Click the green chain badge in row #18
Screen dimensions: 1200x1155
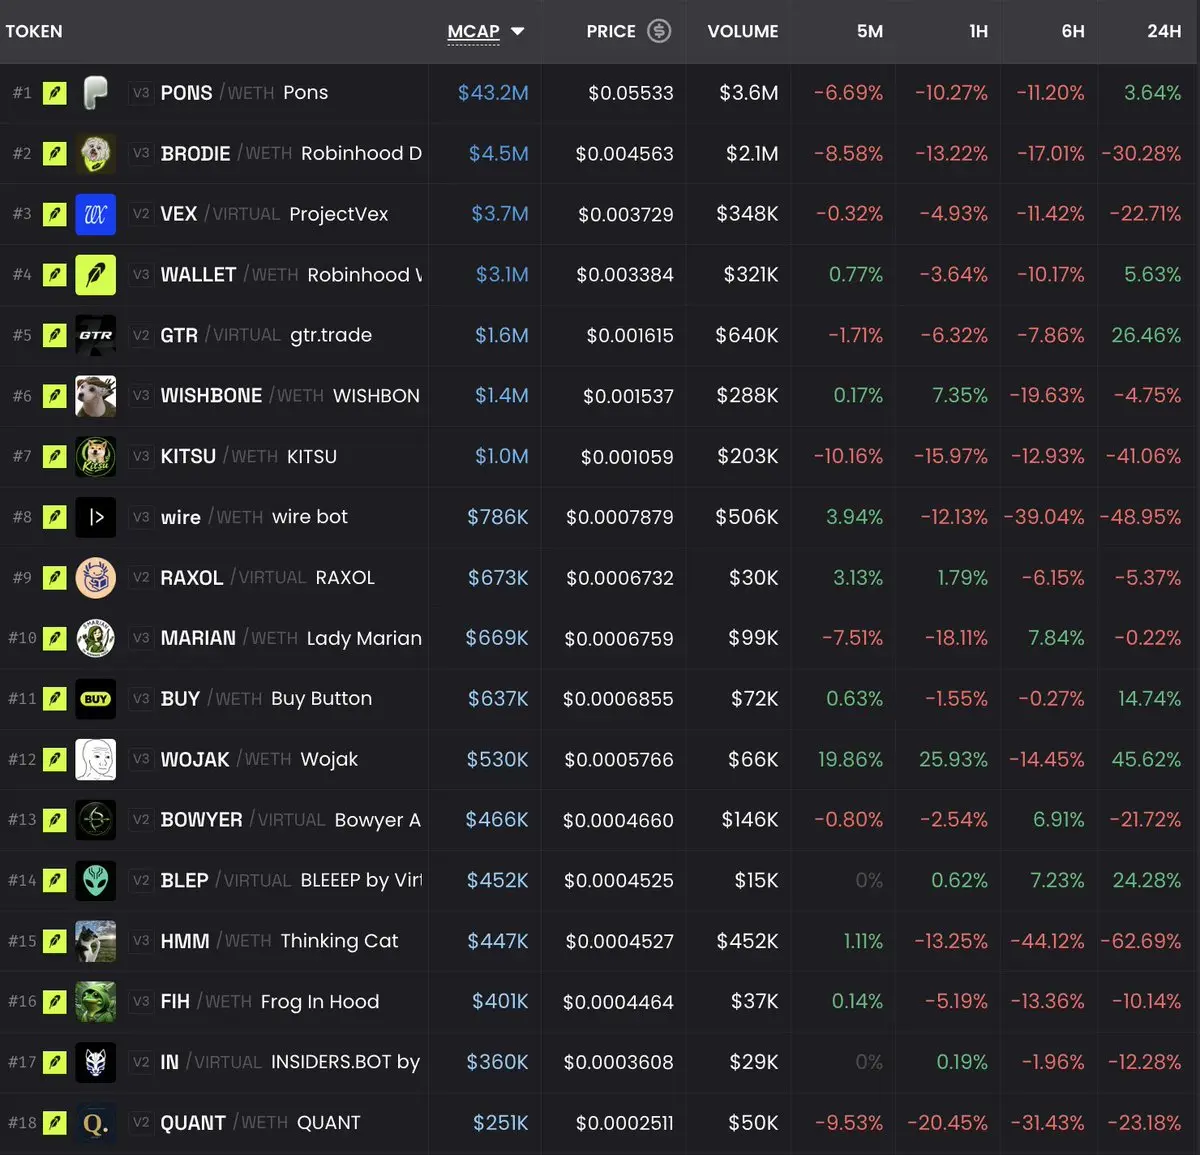(55, 1122)
